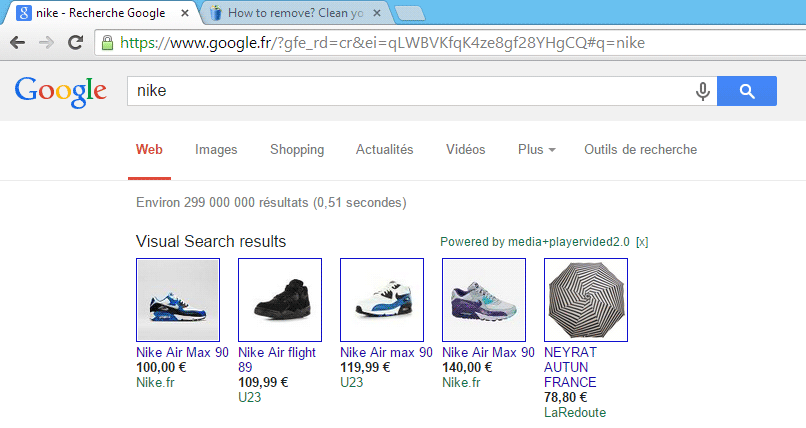Click the price '119,99 €'
The image size is (806, 428).
(365, 367)
